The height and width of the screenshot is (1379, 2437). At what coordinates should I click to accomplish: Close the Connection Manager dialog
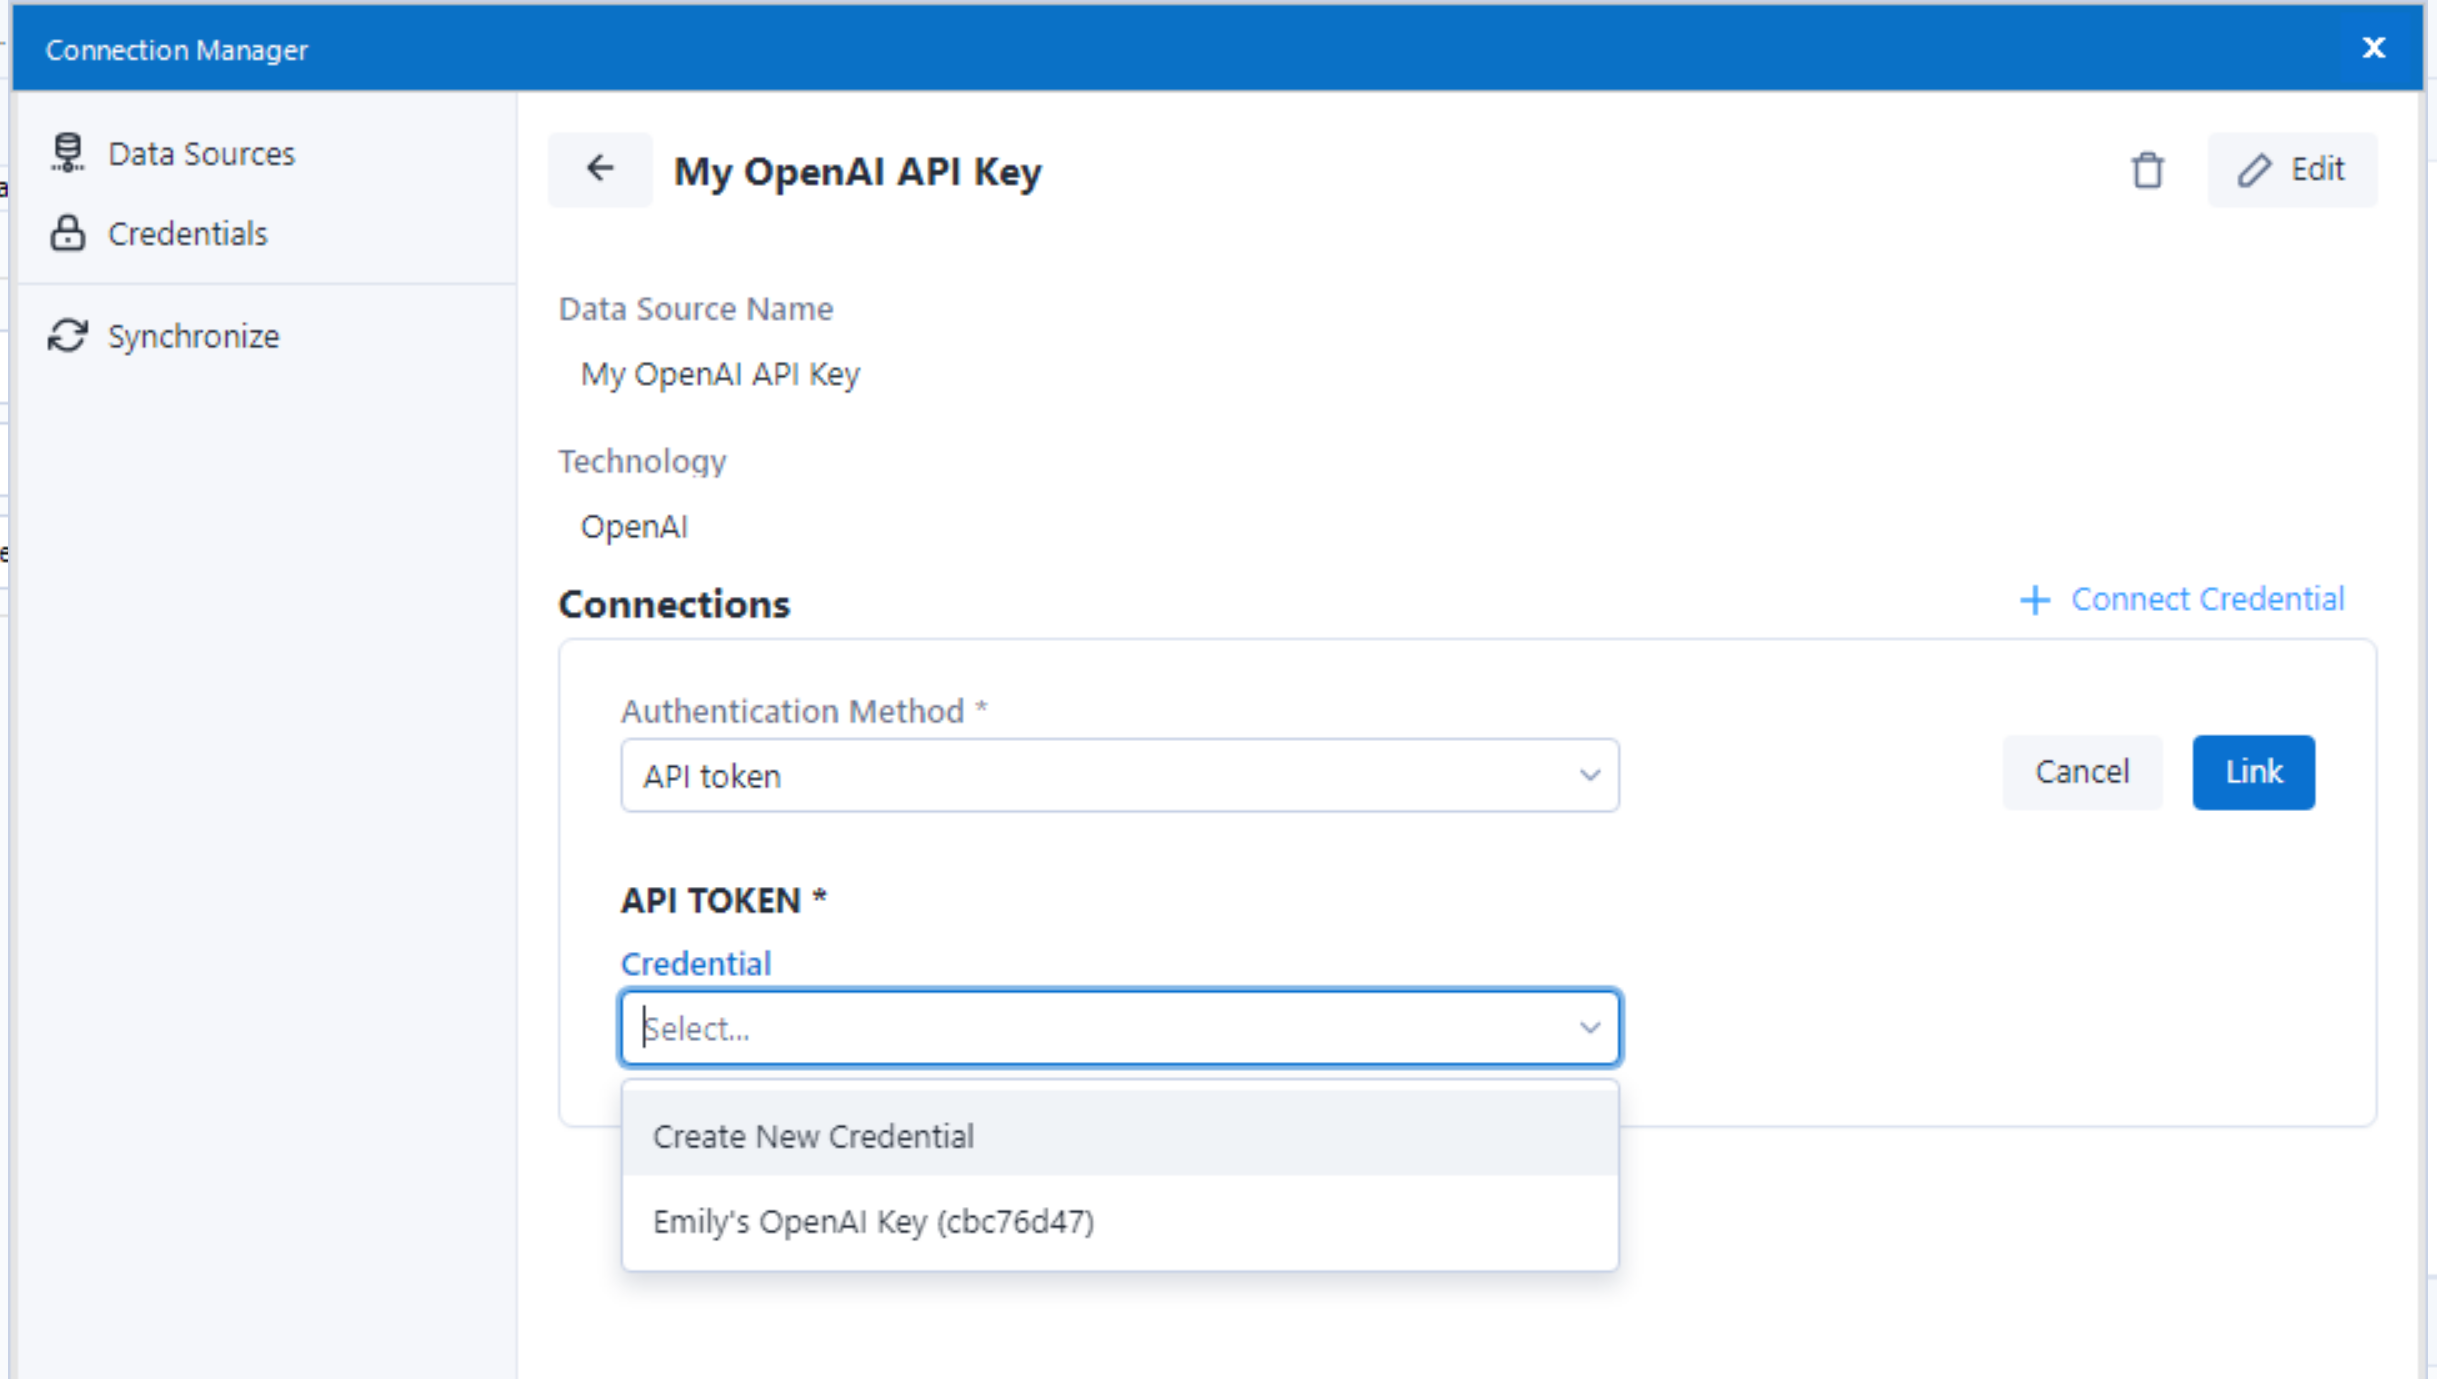(x=2372, y=47)
